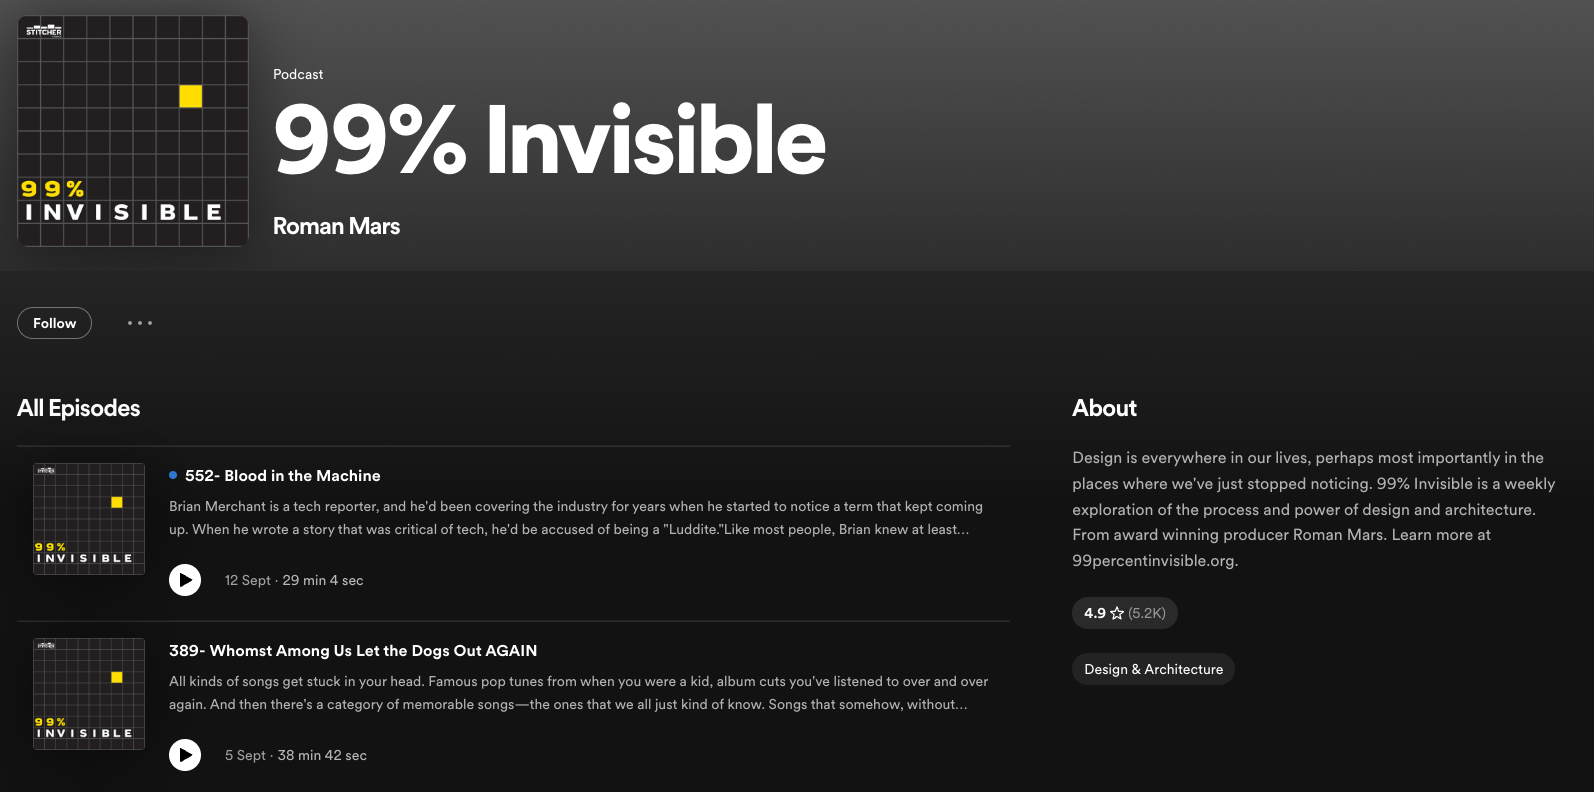Click the 99% Invisible podcast title
Image resolution: width=1594 pixels, height=792 pixels.
[549, 141]
